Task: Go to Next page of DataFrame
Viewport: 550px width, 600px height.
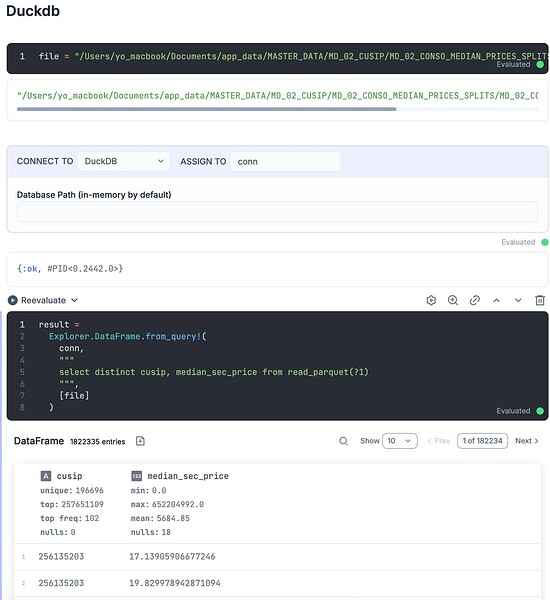Action: pos(527,441)
